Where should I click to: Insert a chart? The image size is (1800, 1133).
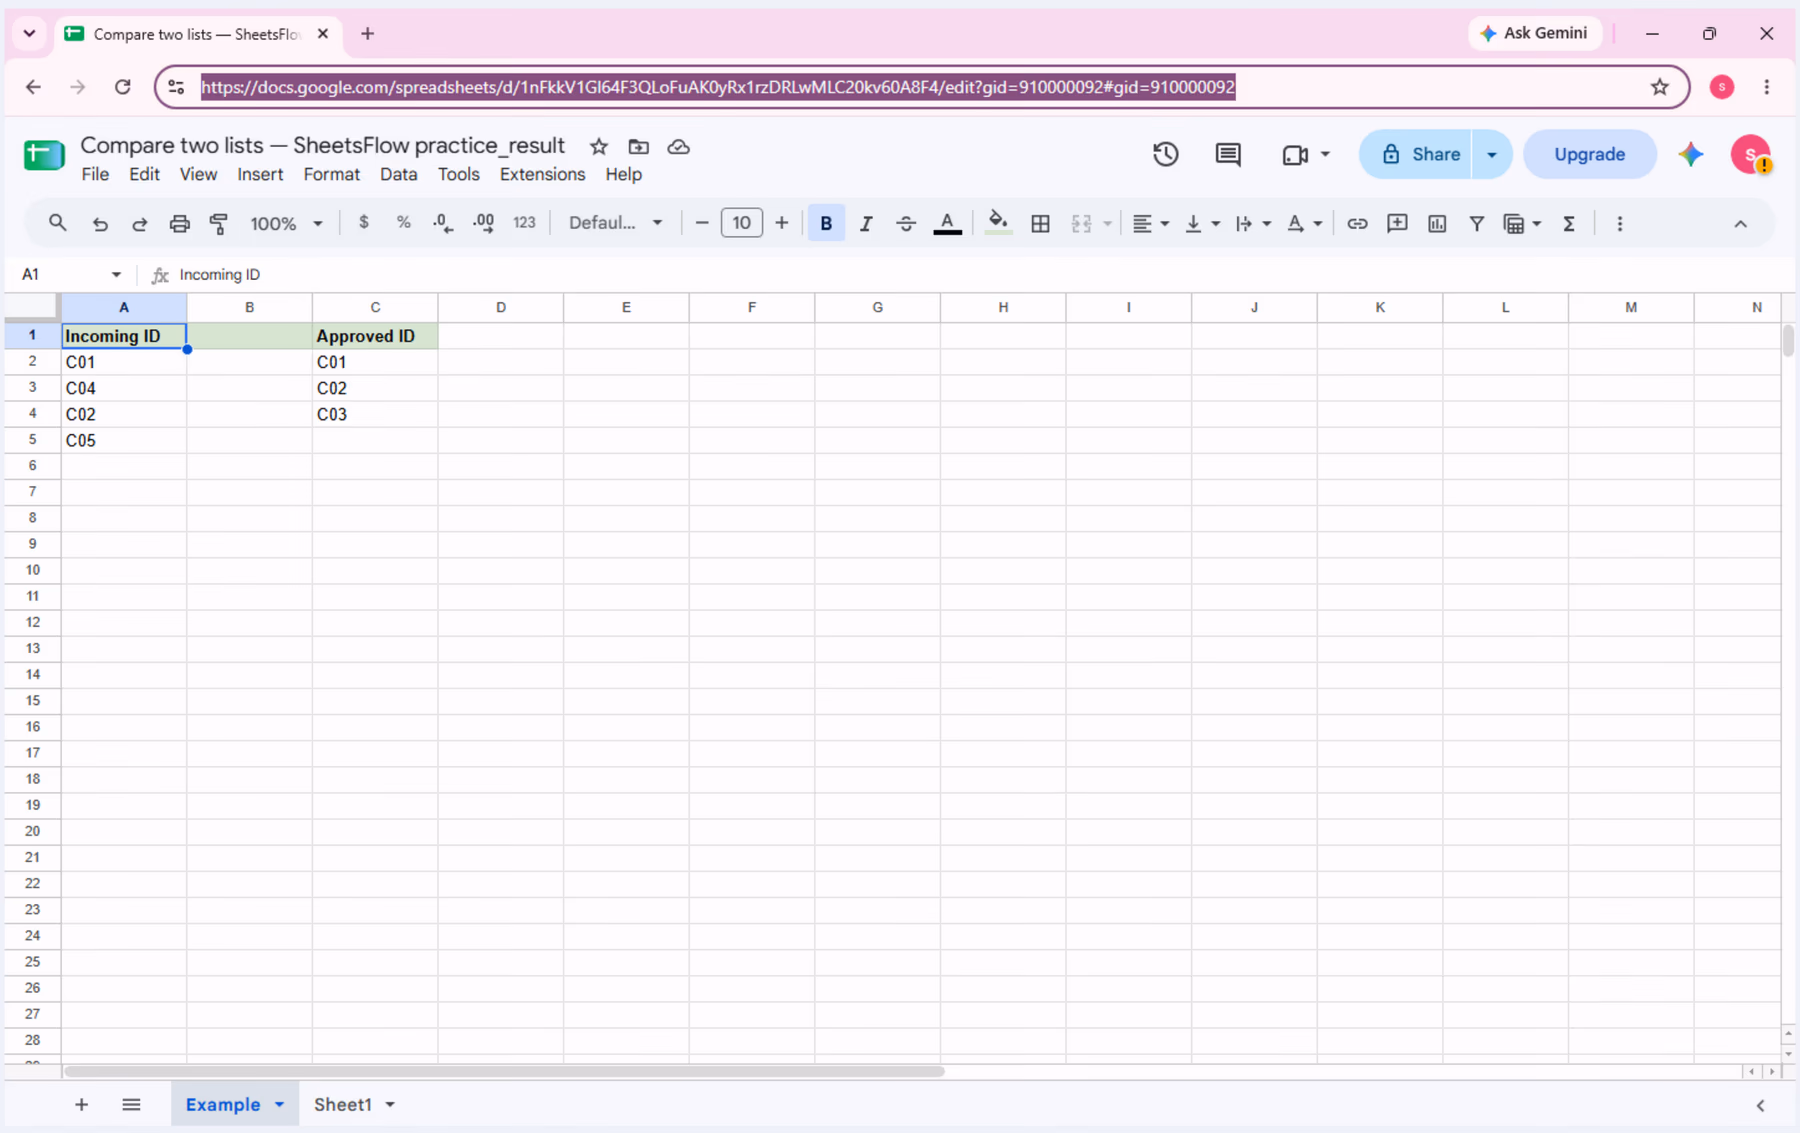1437,224
